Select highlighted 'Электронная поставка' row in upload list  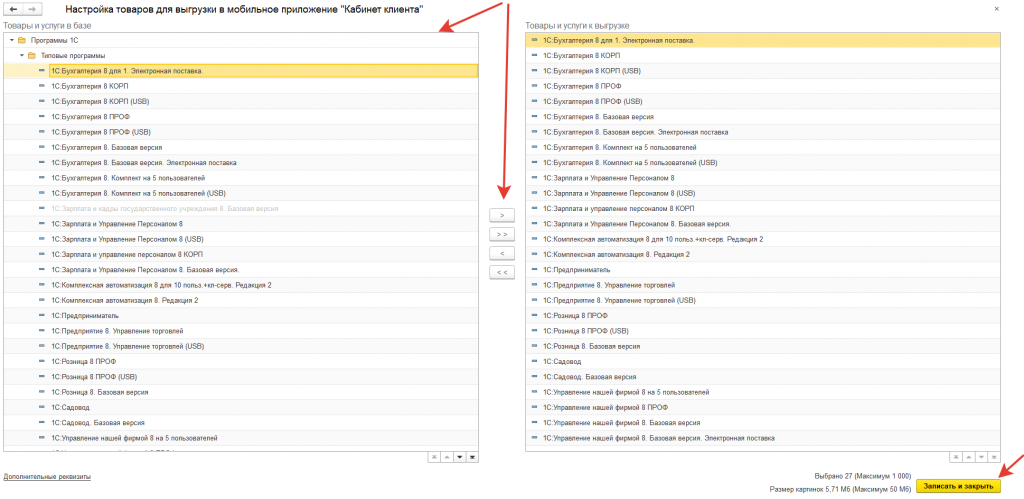tap(763, 40)
